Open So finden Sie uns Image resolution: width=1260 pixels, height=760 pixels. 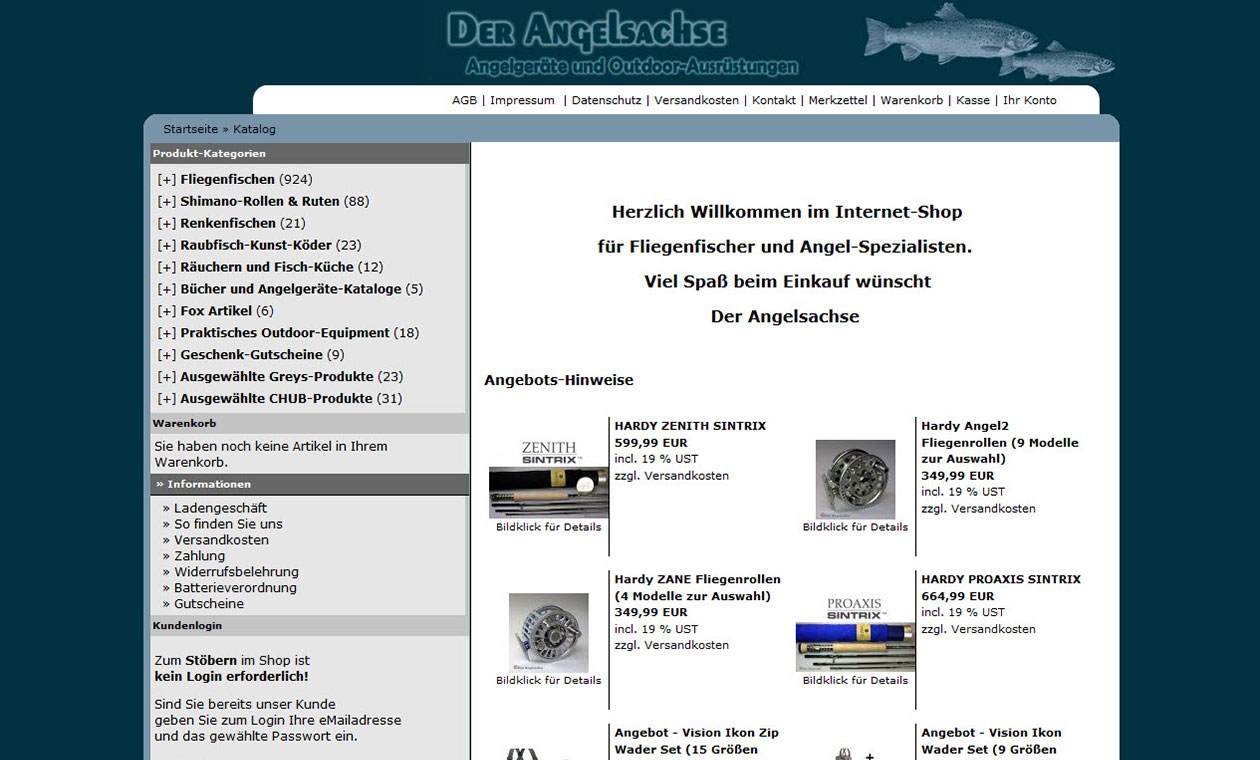tap(228, 525)
